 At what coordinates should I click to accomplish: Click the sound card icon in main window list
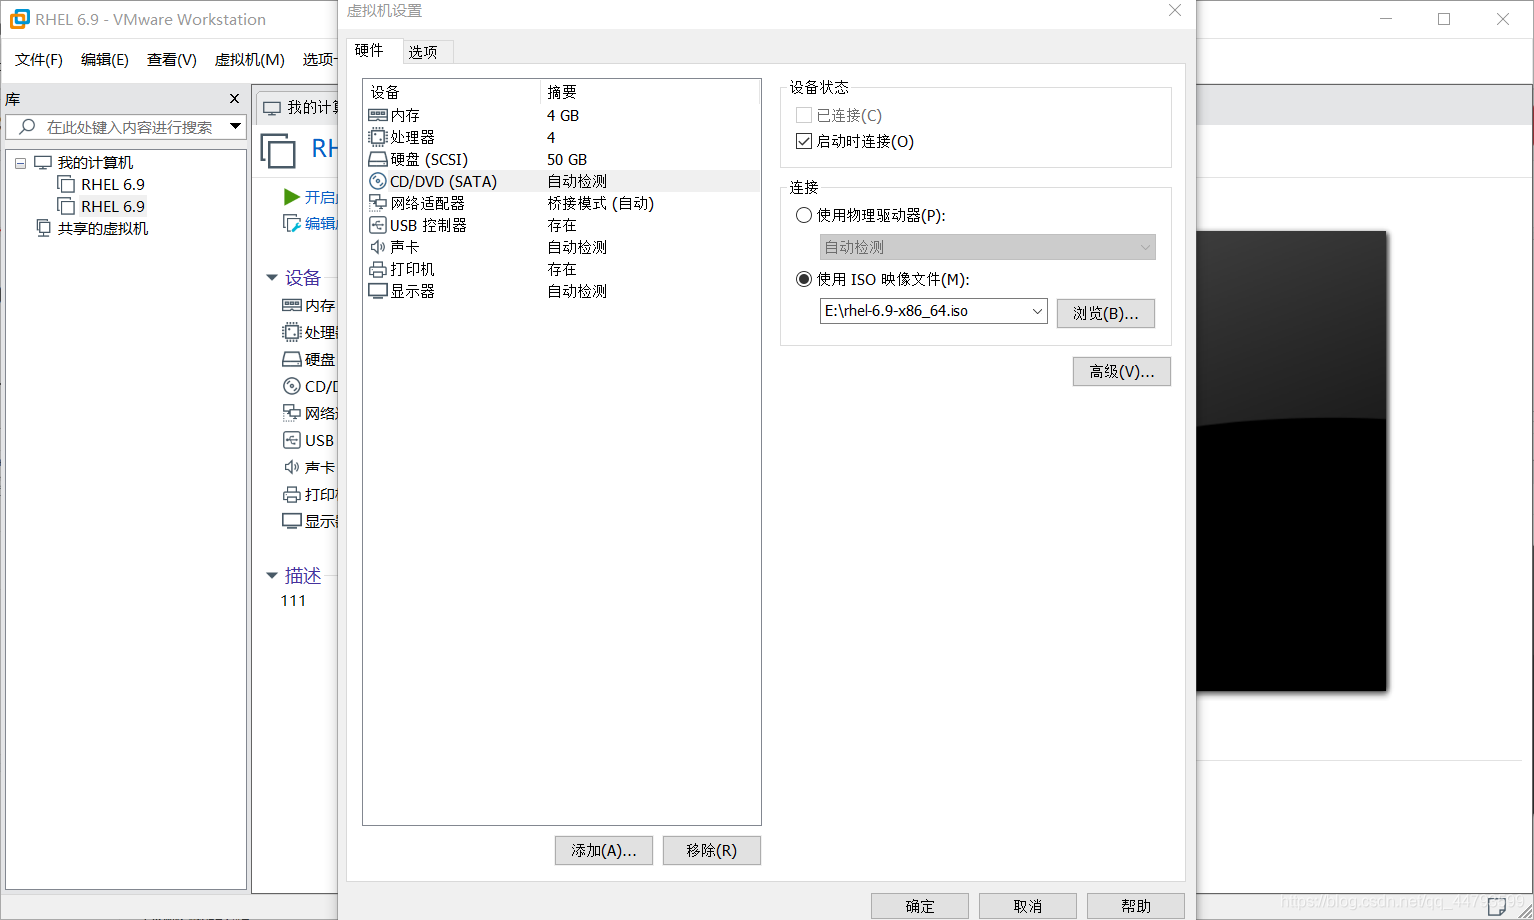tap(292, 467)
